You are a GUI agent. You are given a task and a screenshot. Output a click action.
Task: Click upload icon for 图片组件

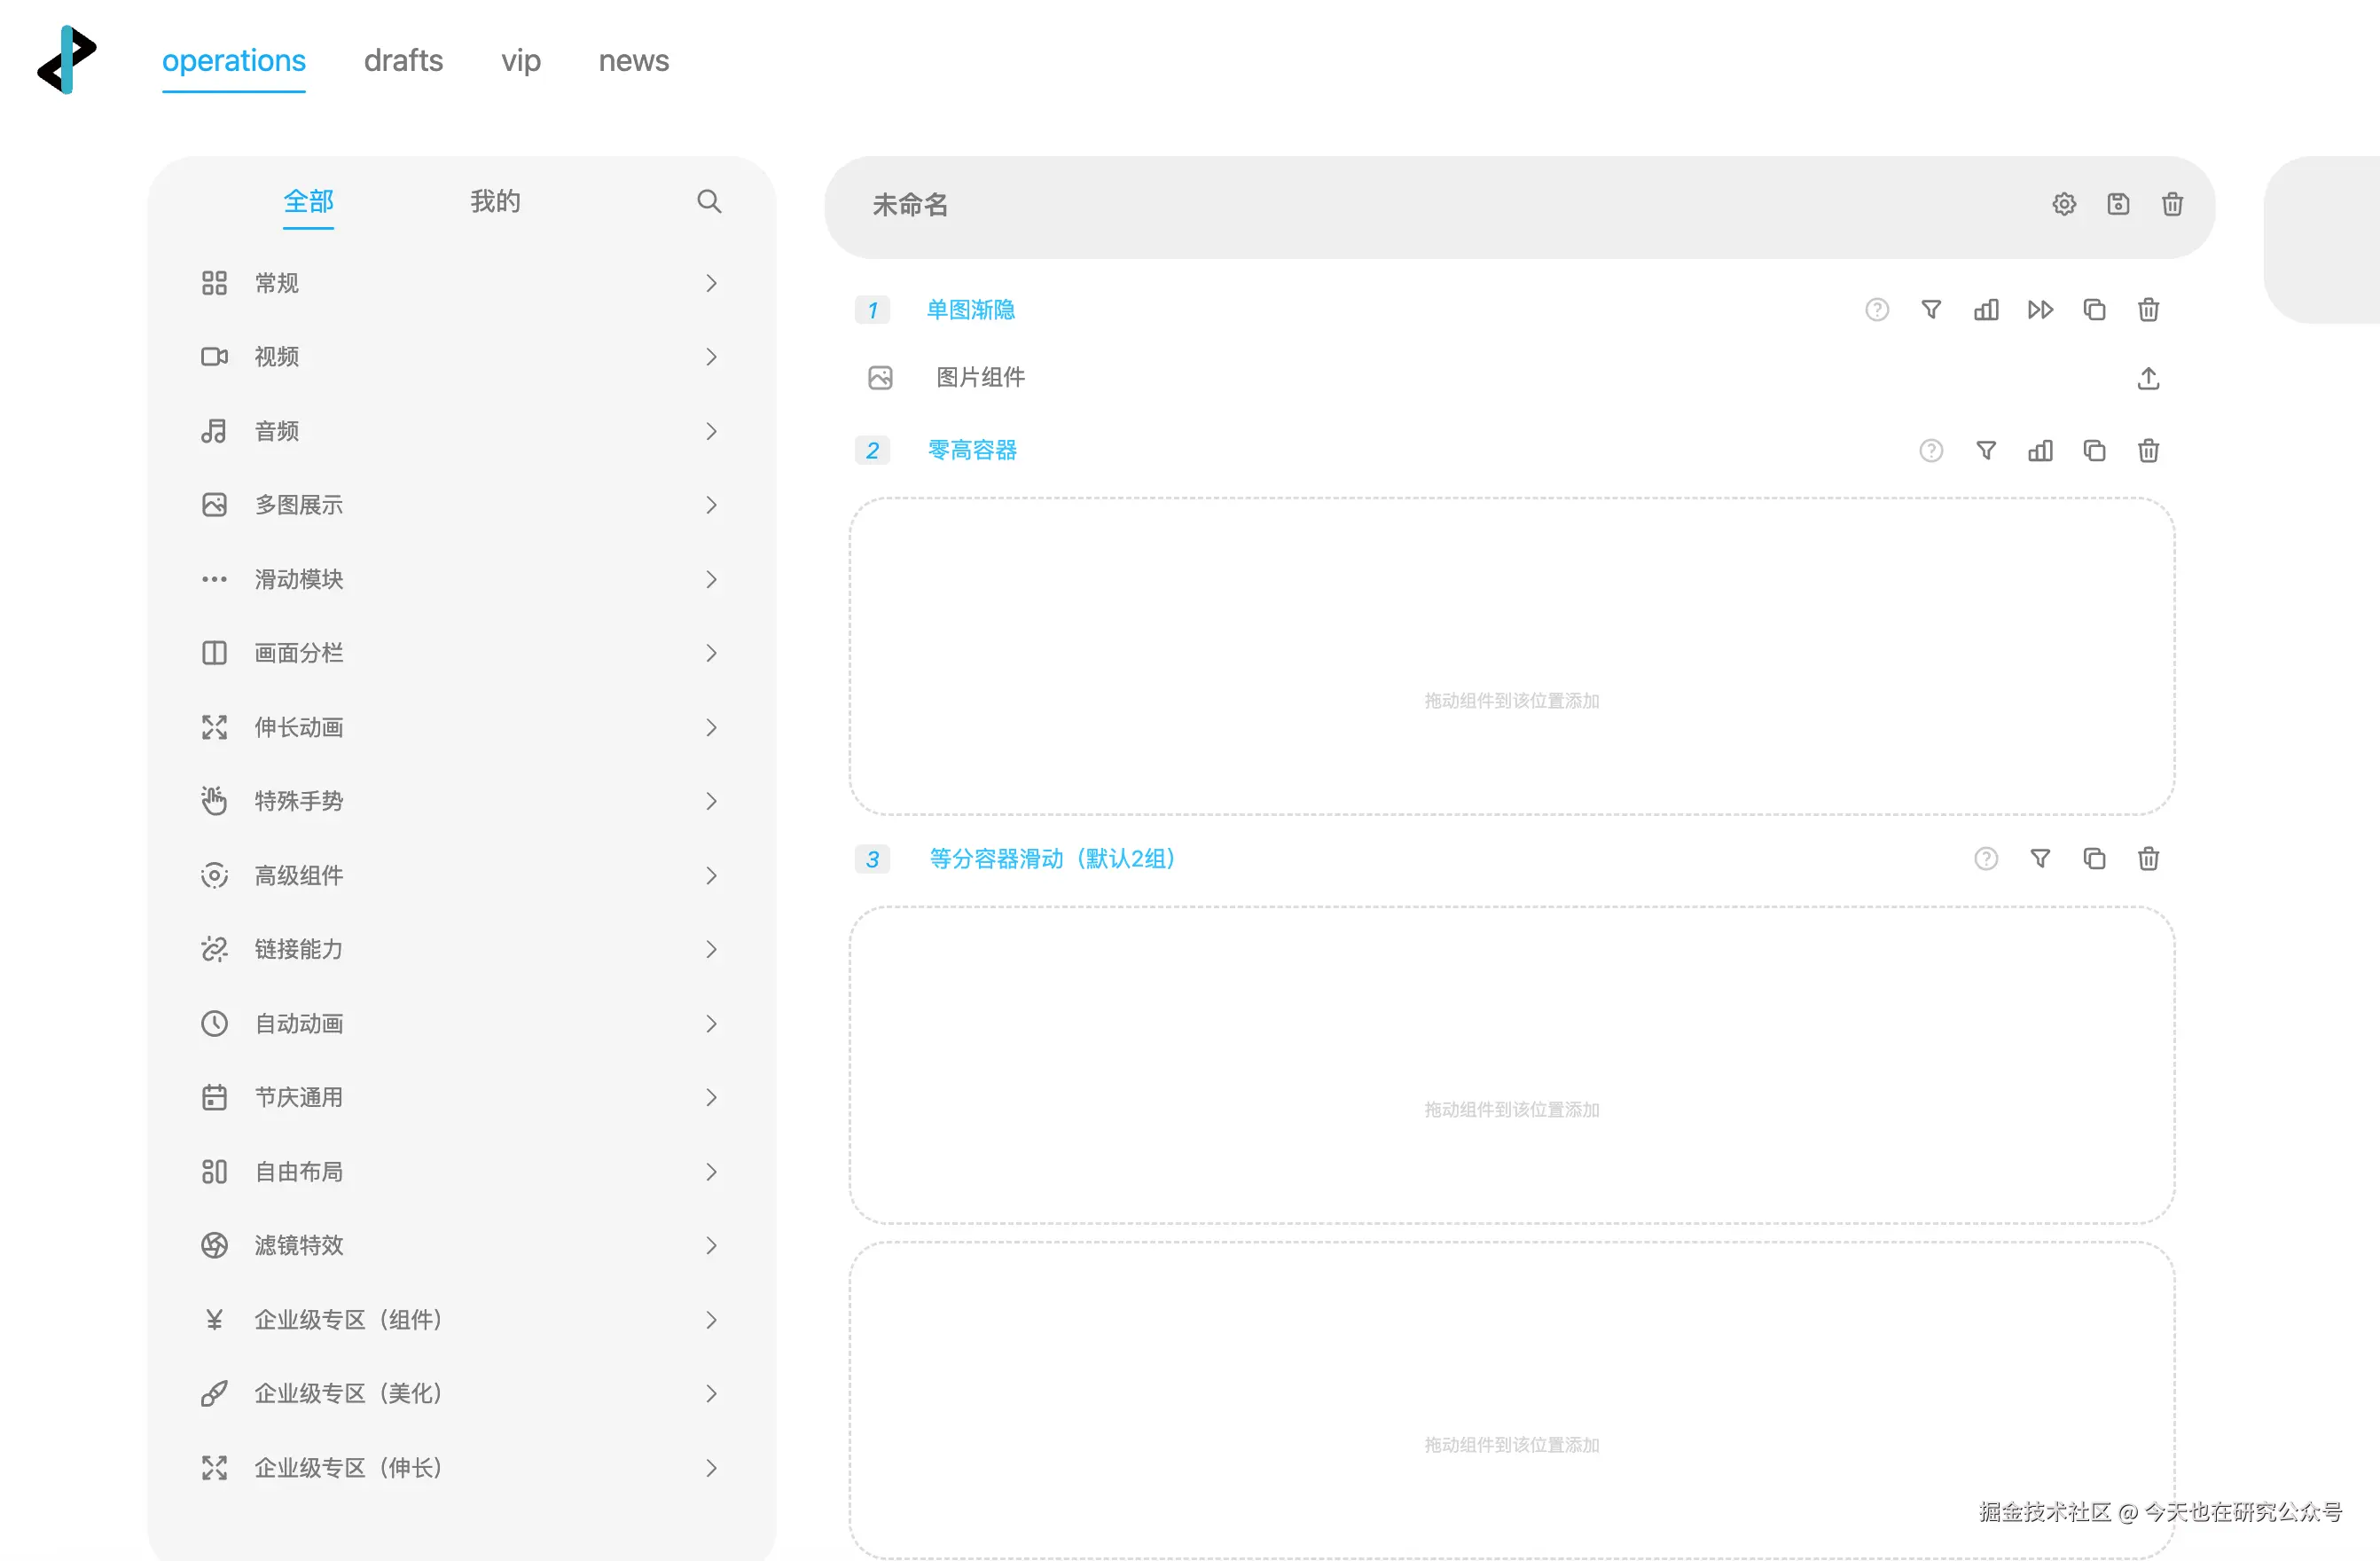2148,378
